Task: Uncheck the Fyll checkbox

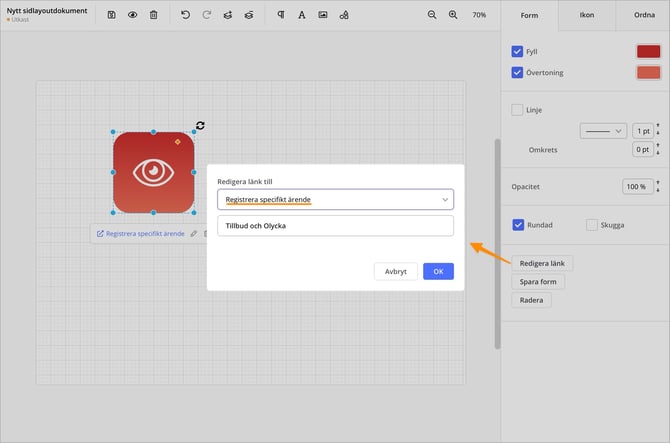Action: click(517, 51)
